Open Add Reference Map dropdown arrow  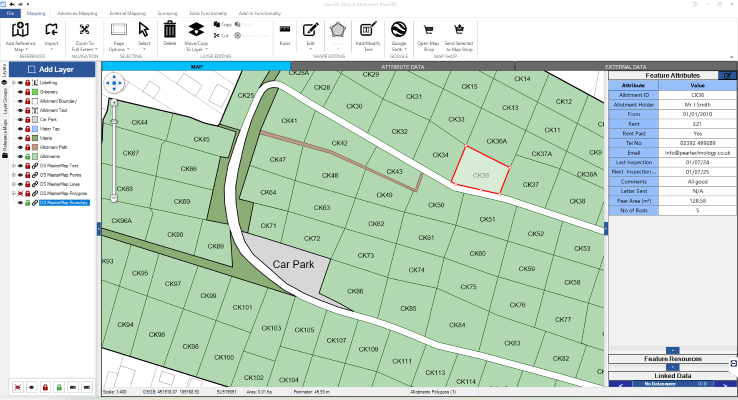coord(27,49)
